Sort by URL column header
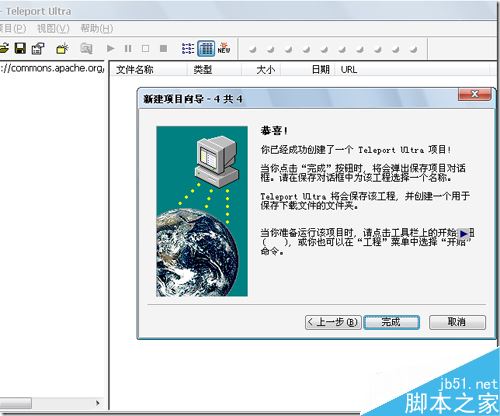This screenshot has width=500, height=416. coord(413,70)
